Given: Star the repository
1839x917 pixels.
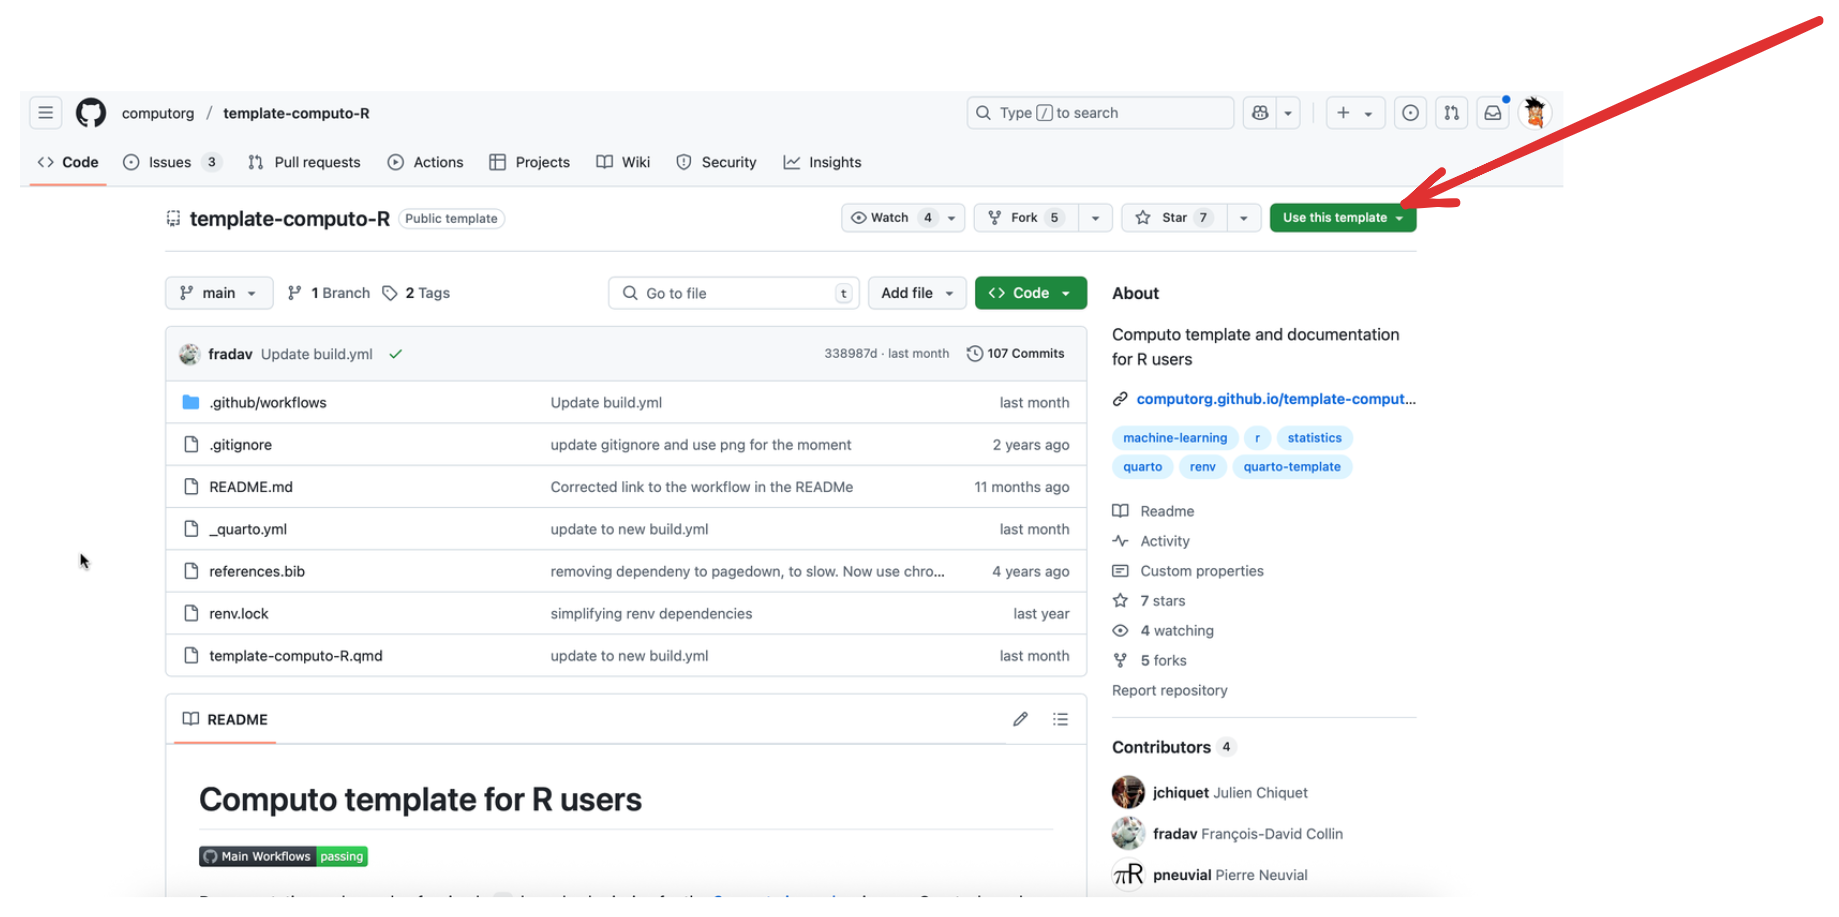Looking at the screenshot, I should (1173, 217).
